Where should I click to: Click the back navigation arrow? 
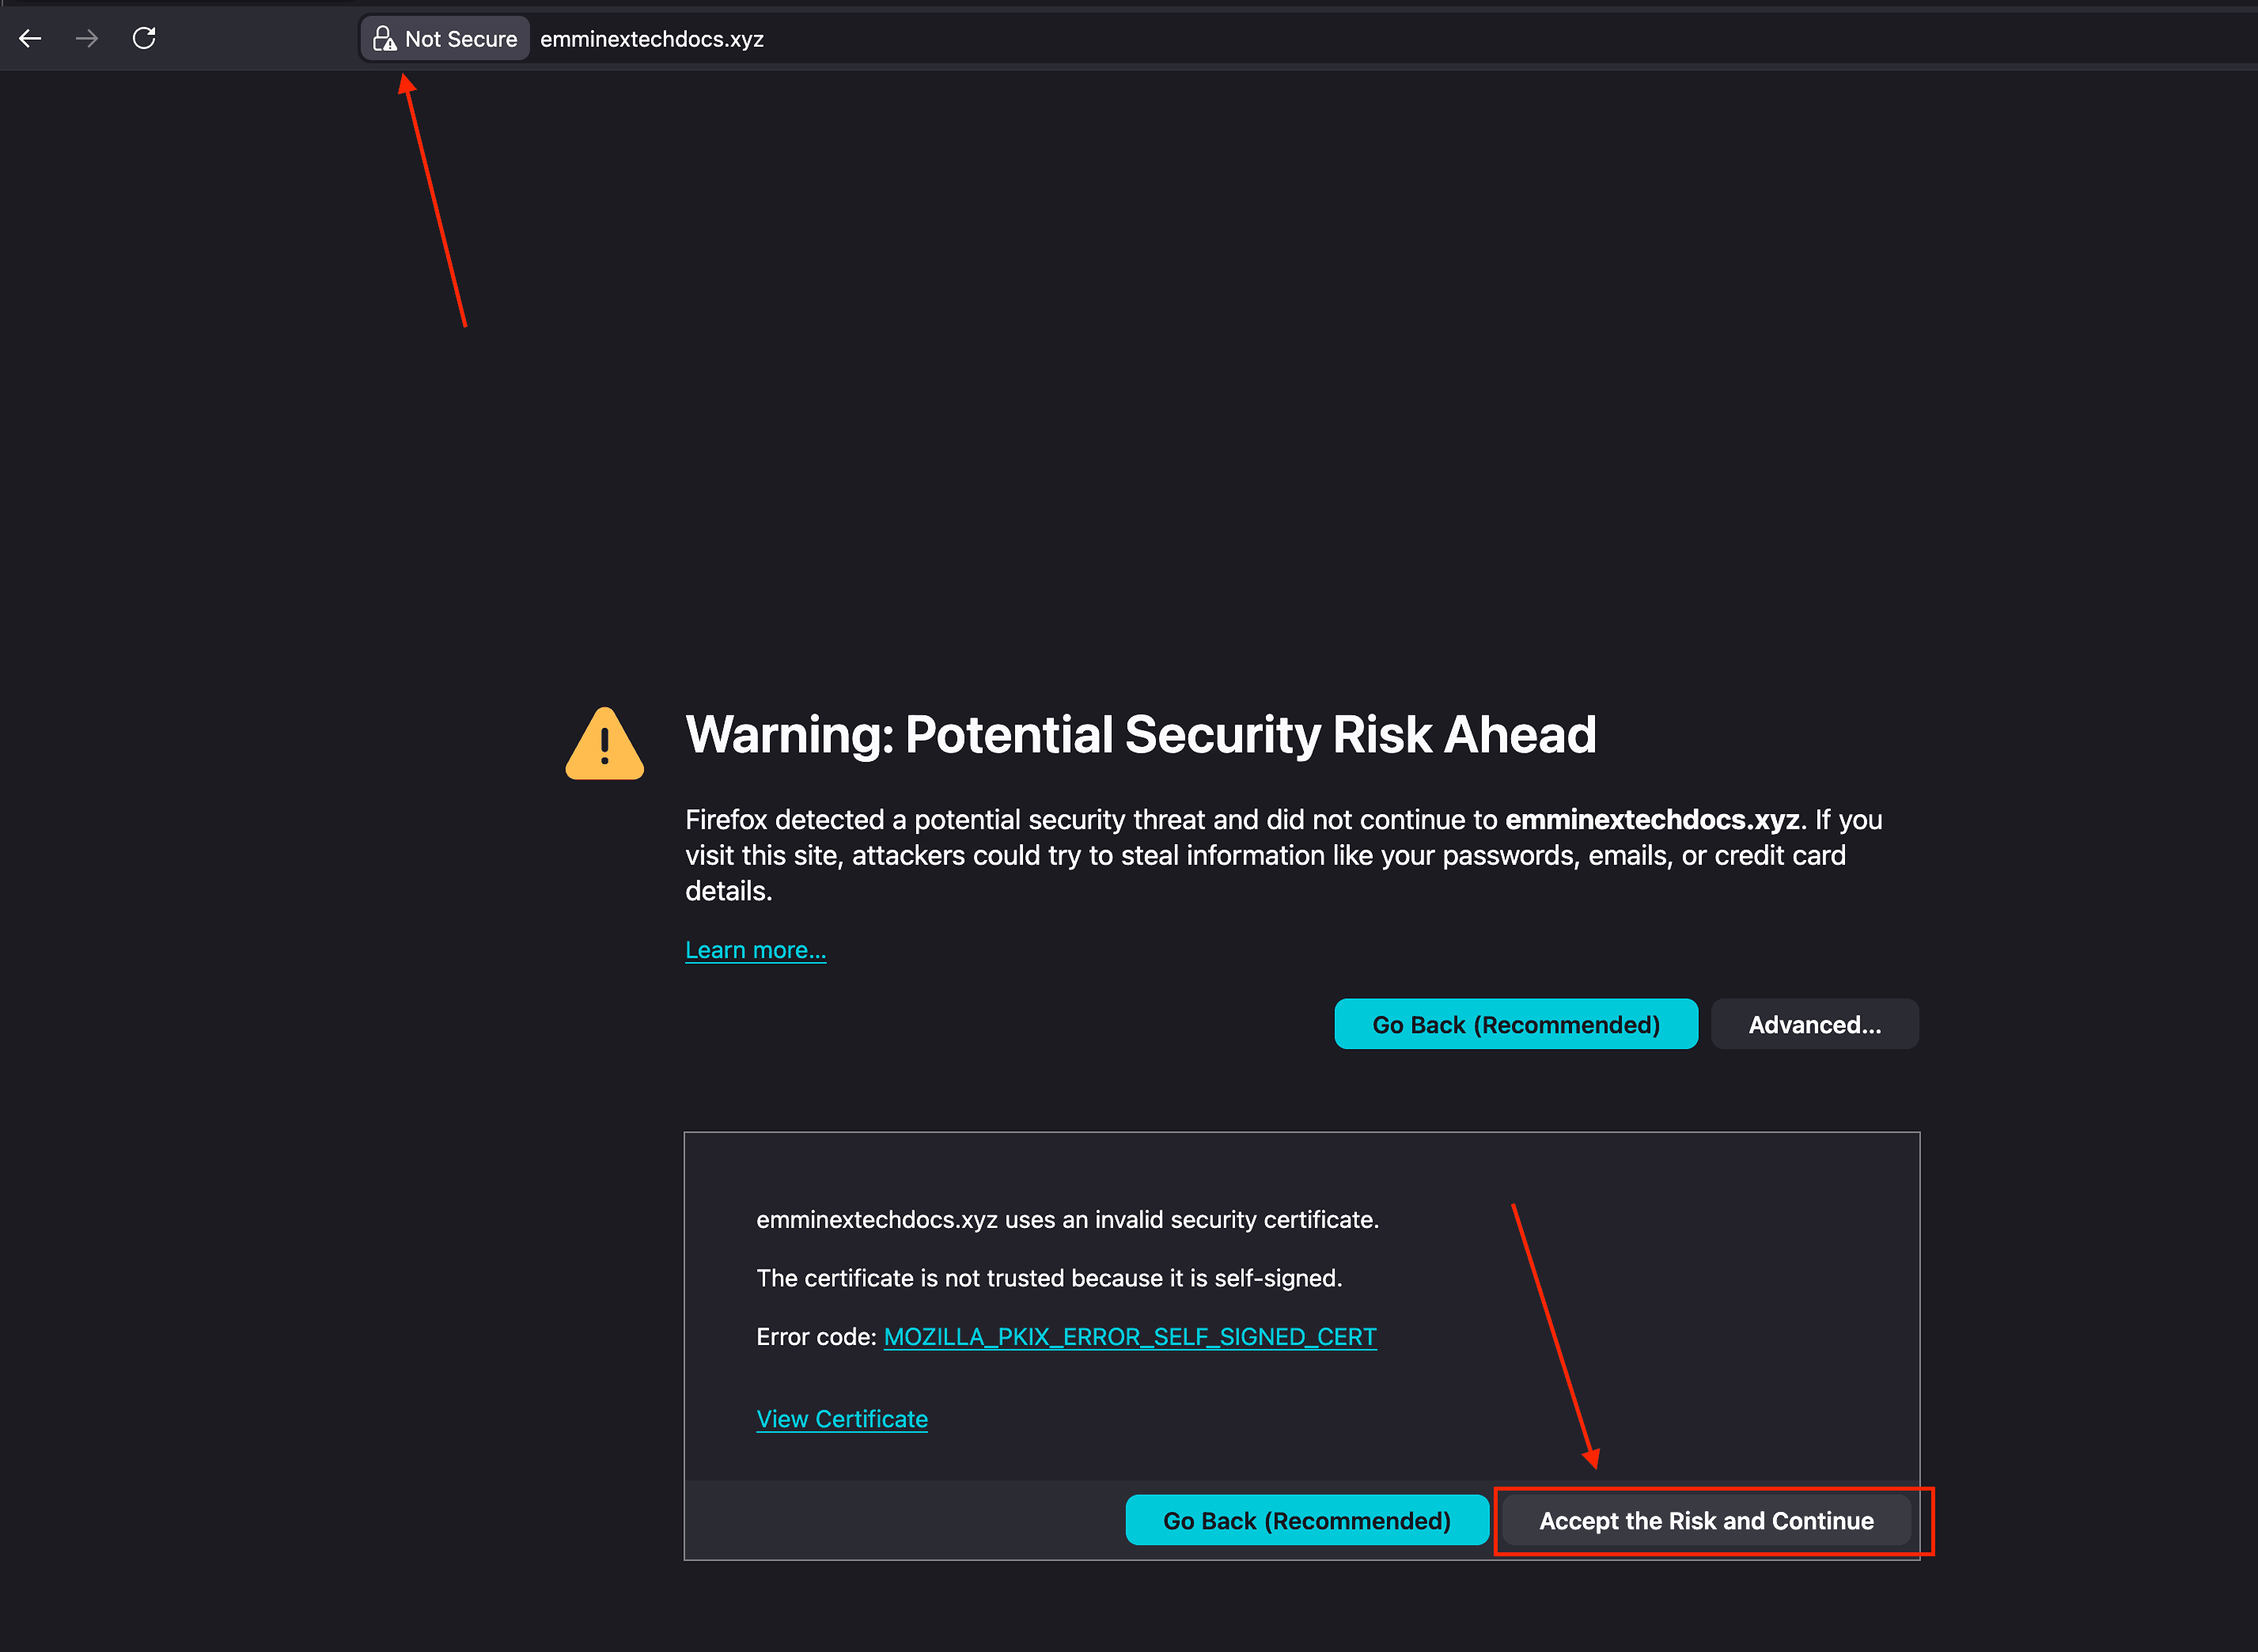31,38
